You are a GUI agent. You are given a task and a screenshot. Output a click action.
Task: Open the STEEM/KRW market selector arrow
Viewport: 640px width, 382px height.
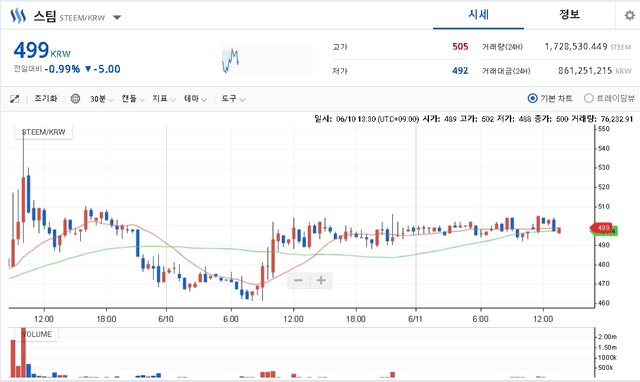coord(117,18)
